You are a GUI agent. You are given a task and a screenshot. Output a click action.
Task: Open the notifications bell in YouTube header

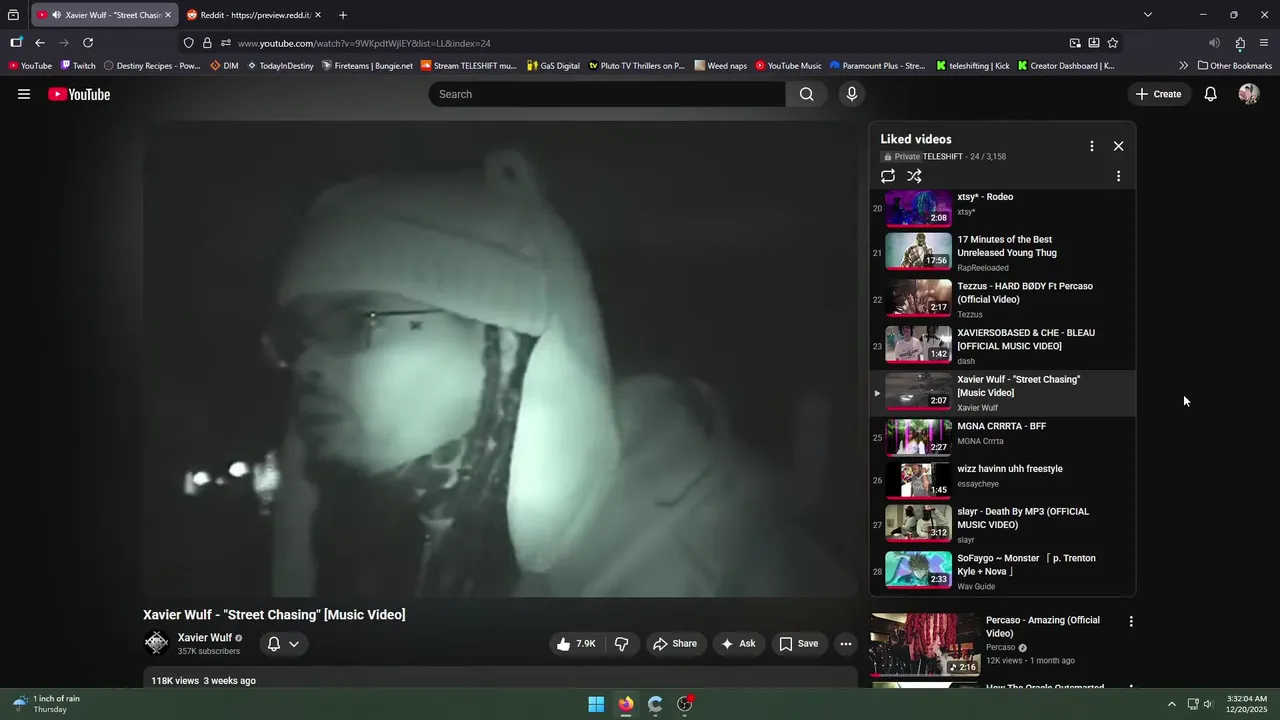(1210, 94)
